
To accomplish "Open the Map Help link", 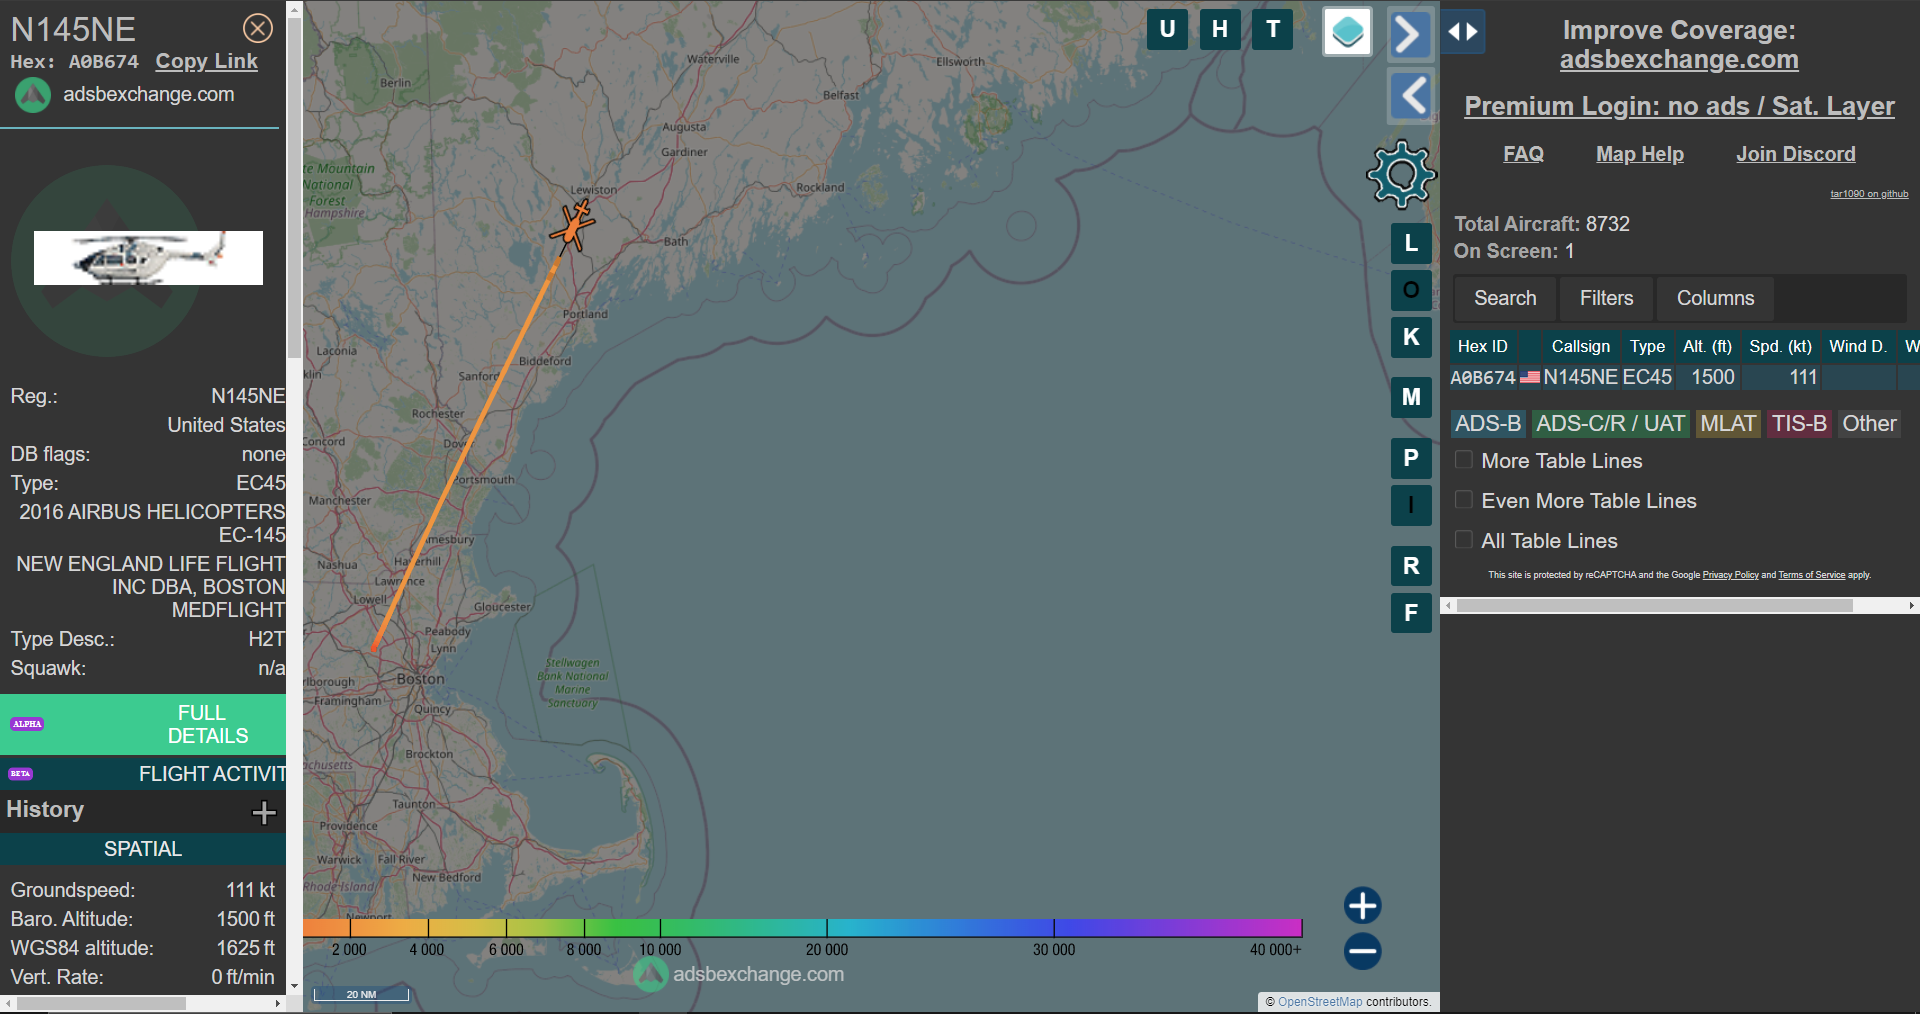I will pyautogui.click(x=1640, y=154).
